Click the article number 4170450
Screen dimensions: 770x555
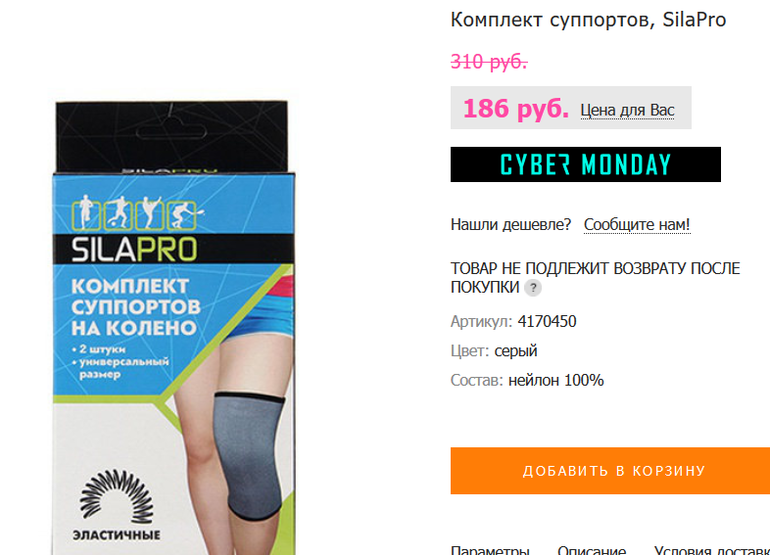point(547,321)
